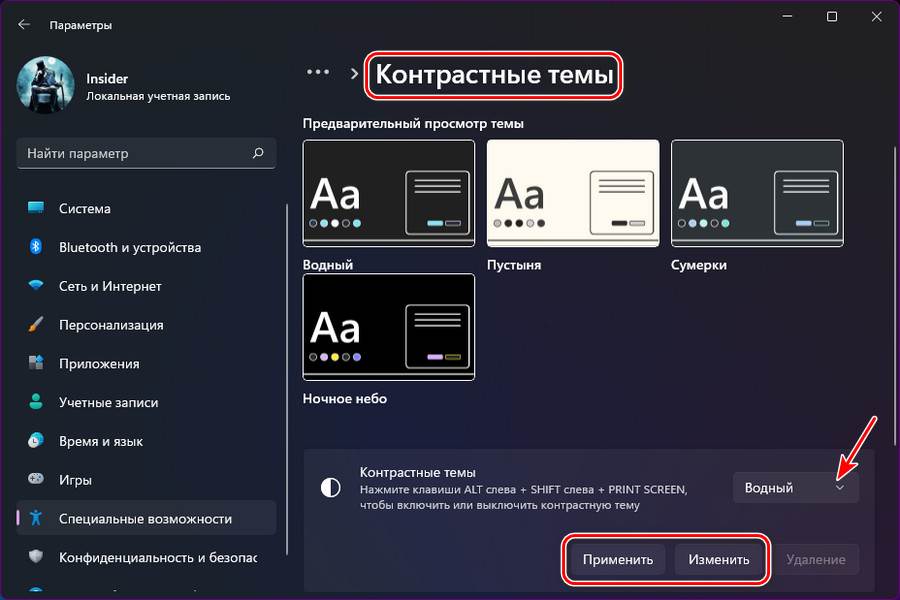Open the Insider user avatar picture
The image size is (900, 600).
pyautogui.click(x=45, y=85)
